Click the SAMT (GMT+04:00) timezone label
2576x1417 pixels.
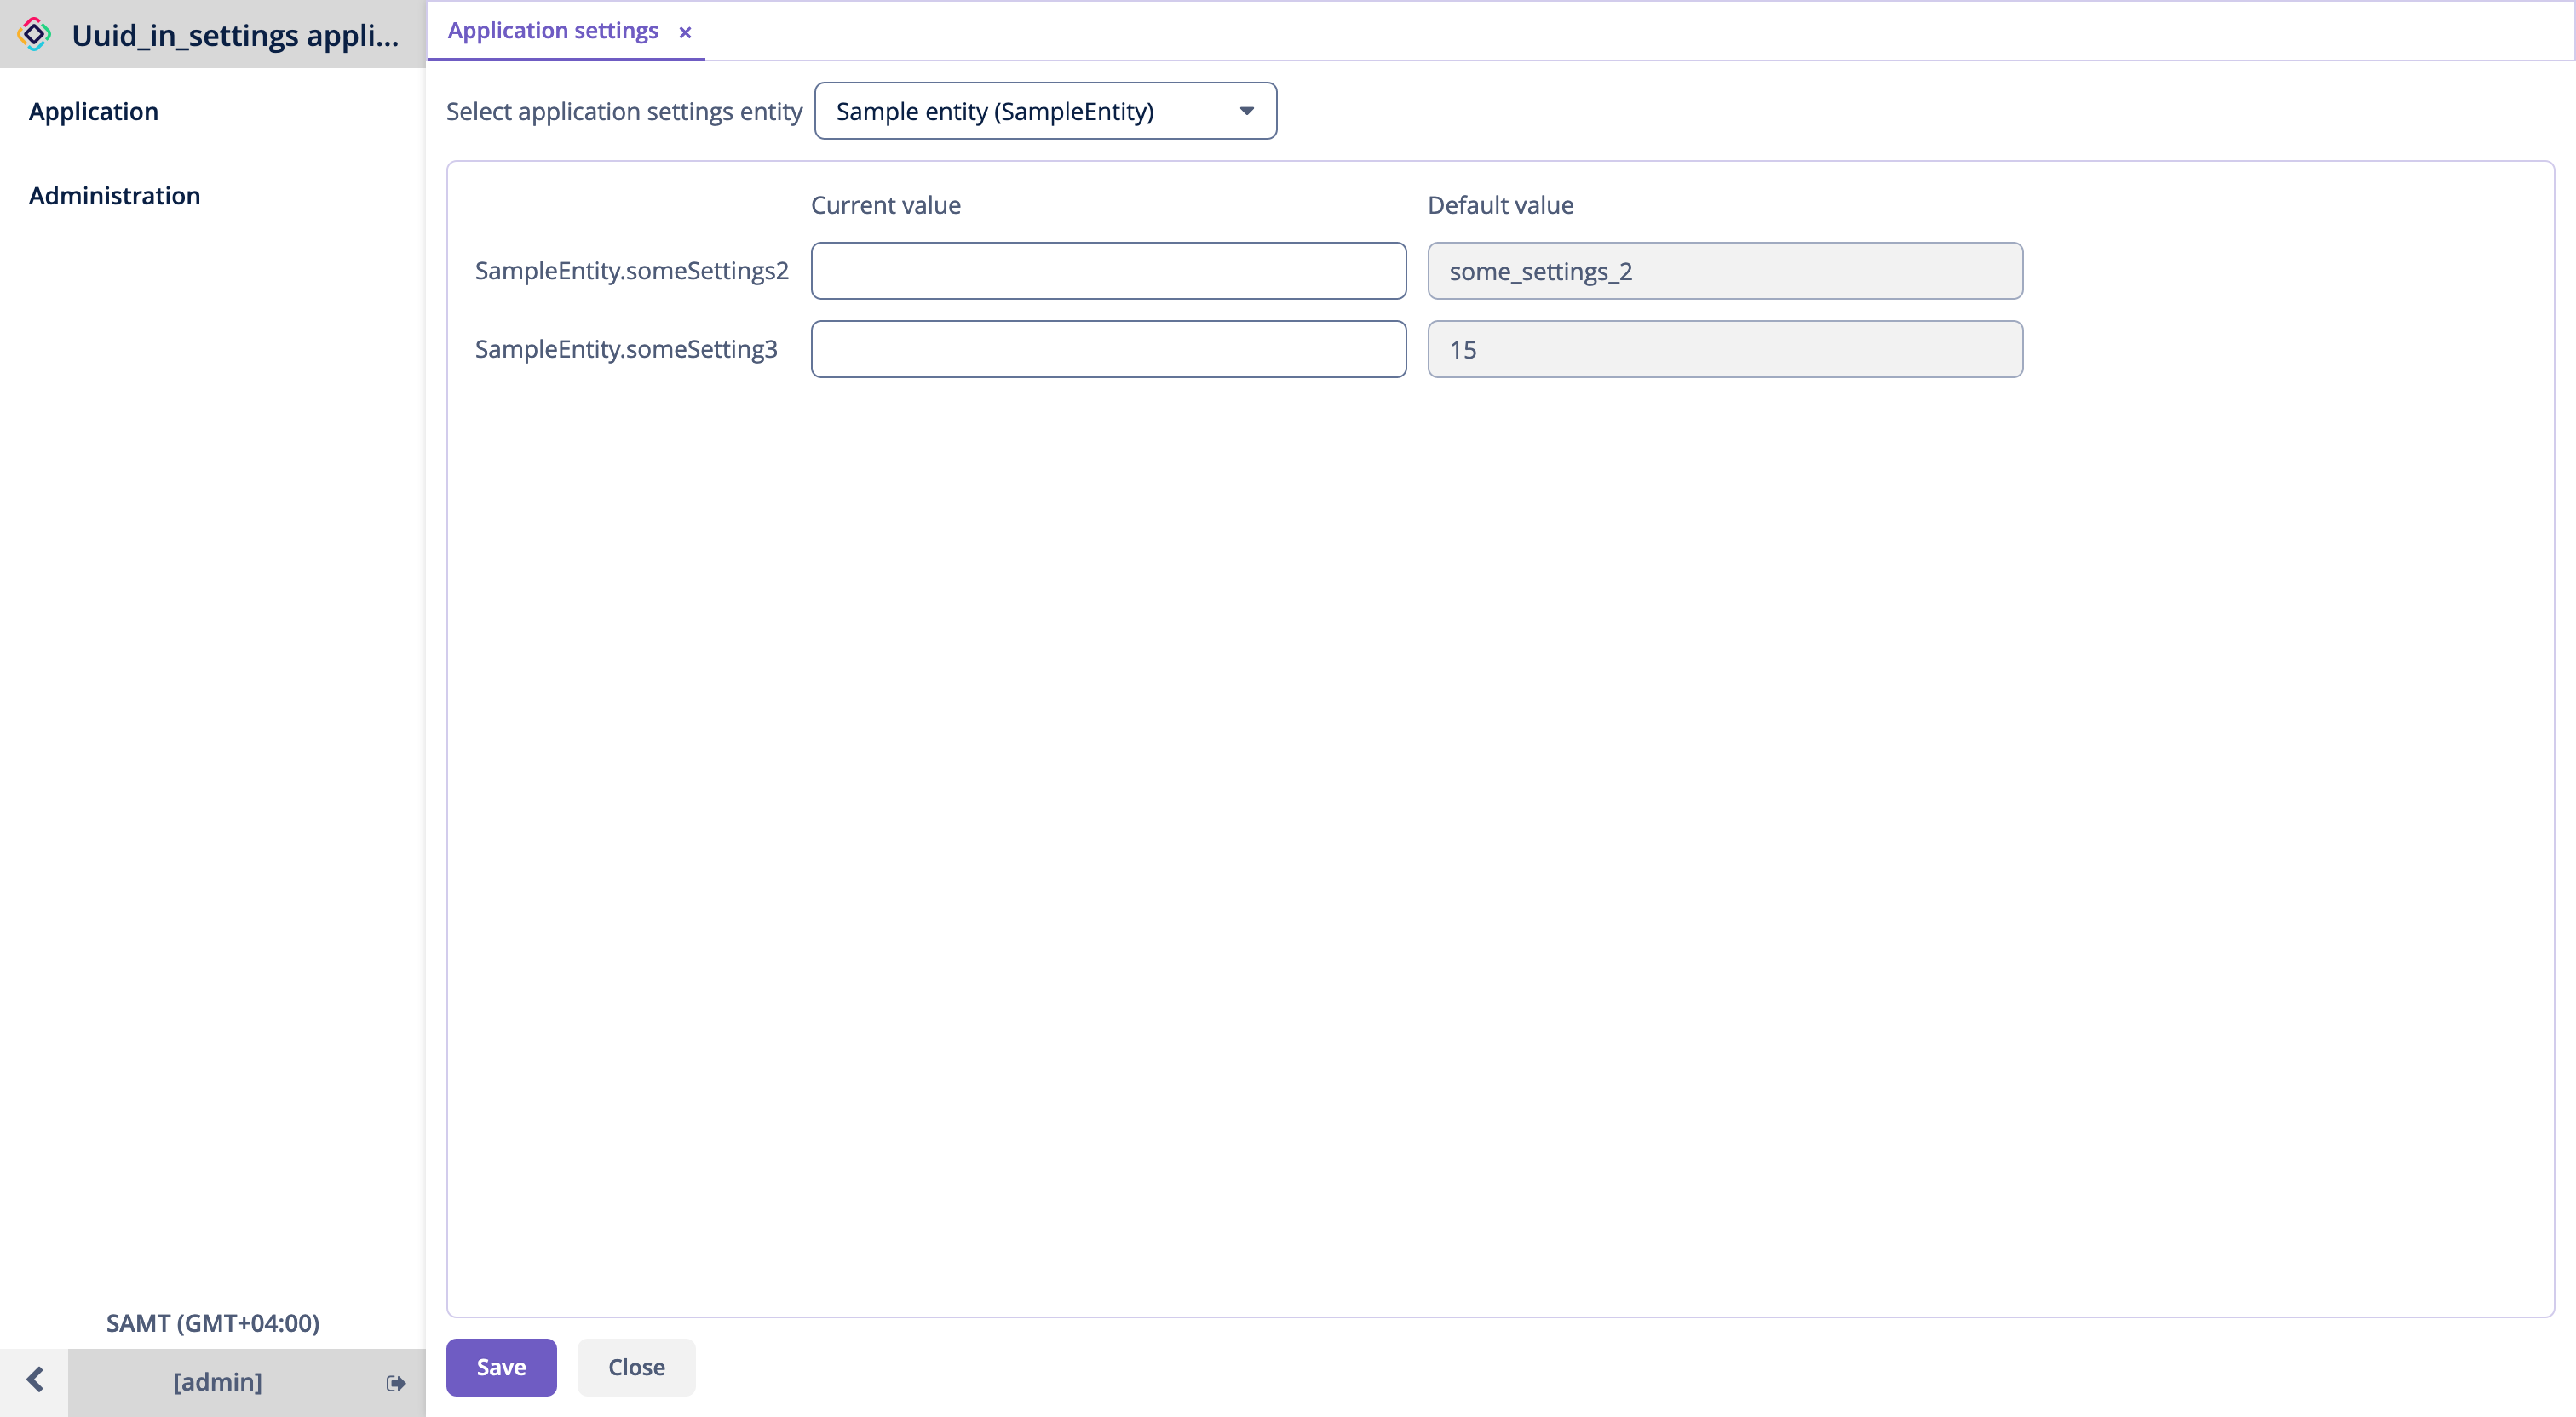pos(213,1323)
